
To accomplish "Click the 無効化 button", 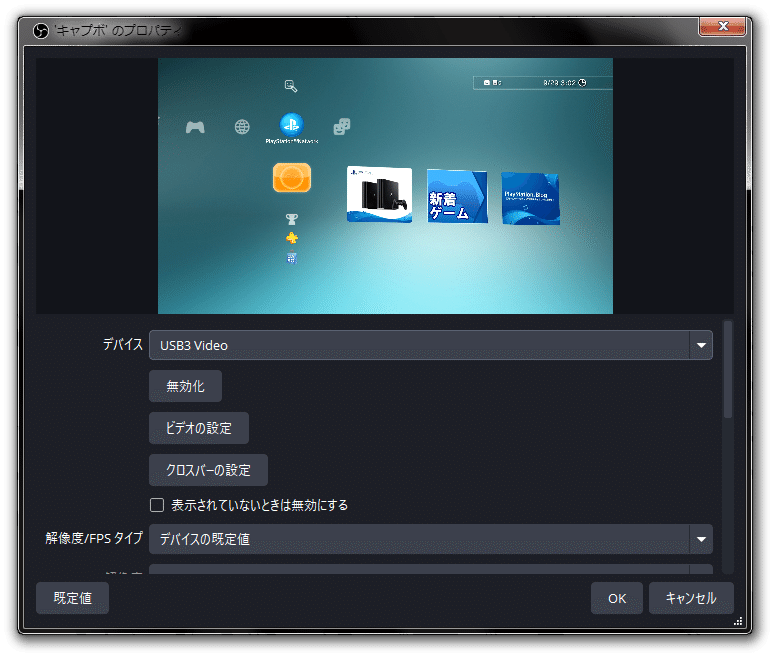I will (x=185, y=386).
